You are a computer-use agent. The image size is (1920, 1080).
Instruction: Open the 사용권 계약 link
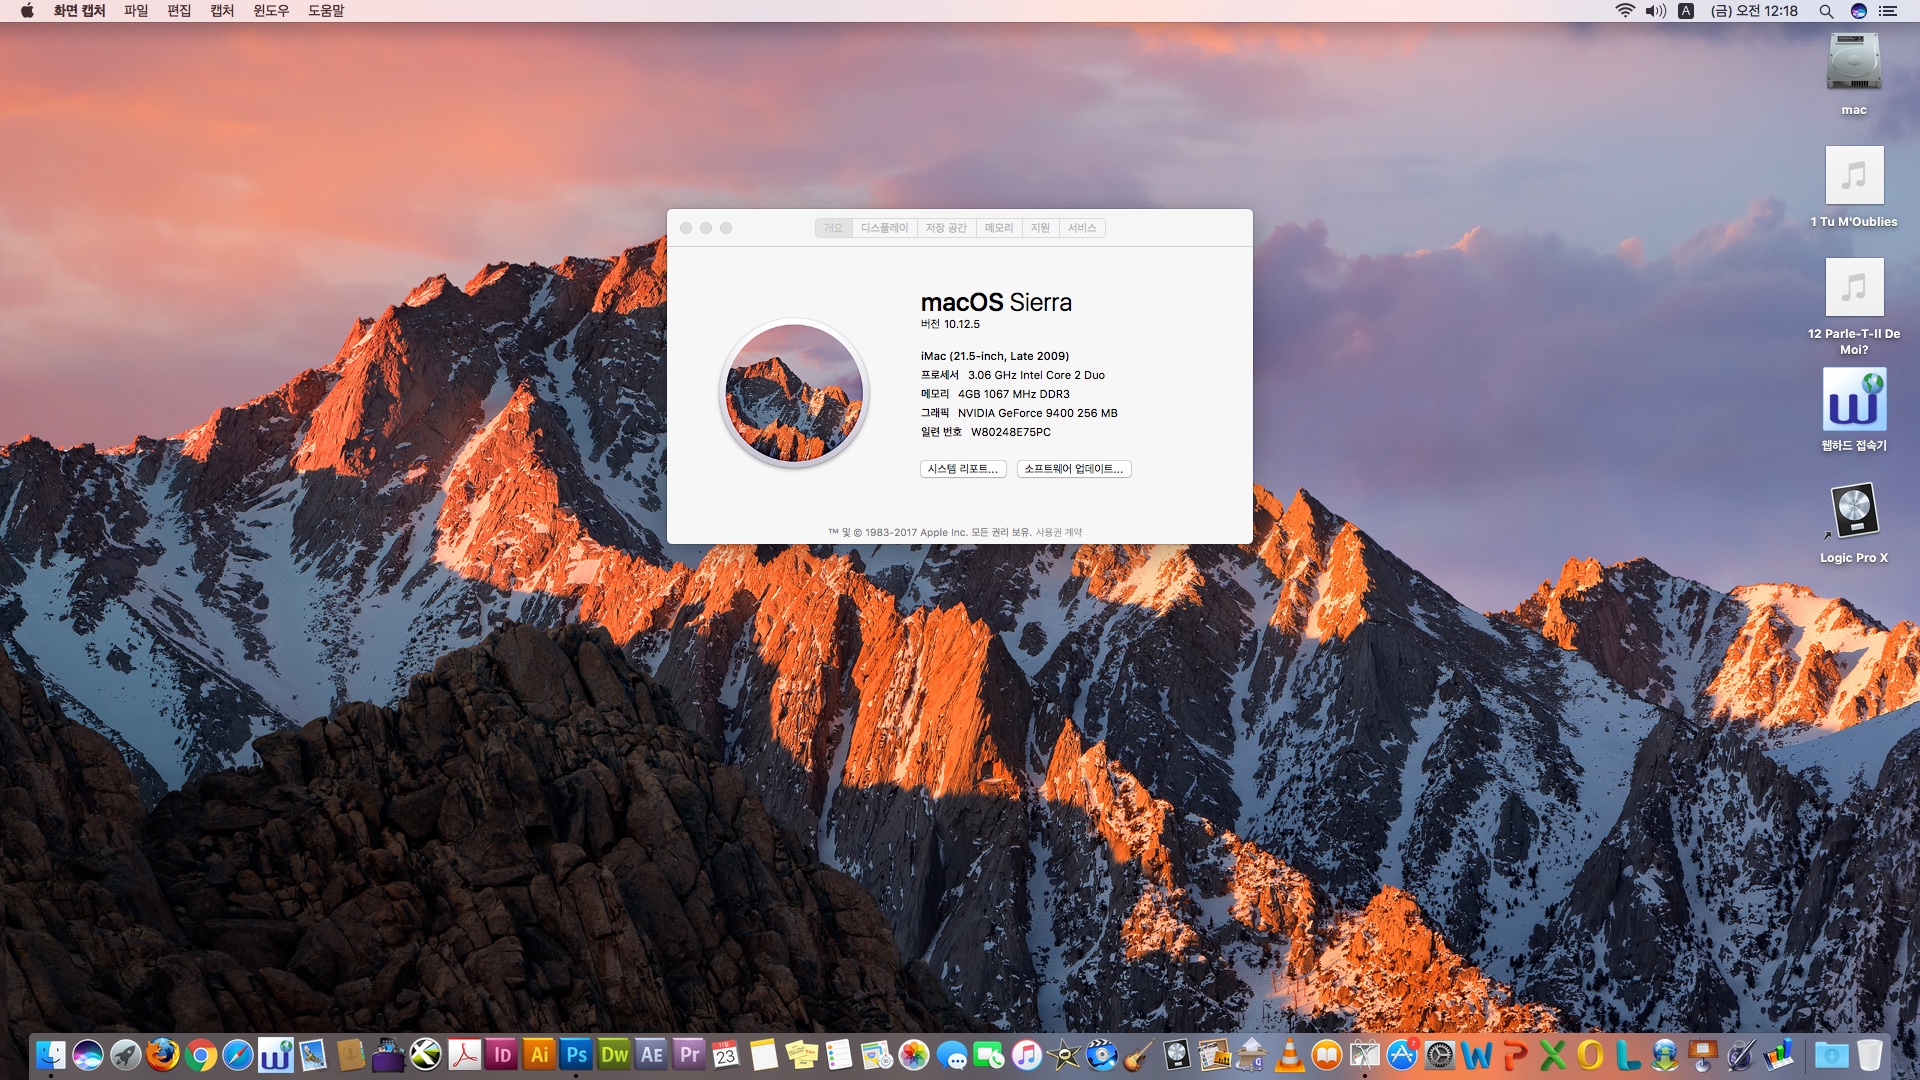pyautogui.click(x=1058, y=532)
